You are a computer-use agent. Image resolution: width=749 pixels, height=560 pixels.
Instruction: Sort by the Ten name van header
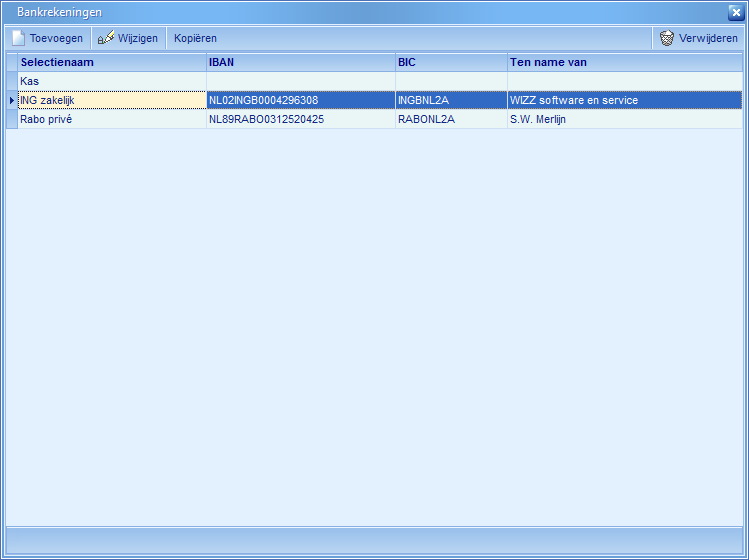click(624, 62)
